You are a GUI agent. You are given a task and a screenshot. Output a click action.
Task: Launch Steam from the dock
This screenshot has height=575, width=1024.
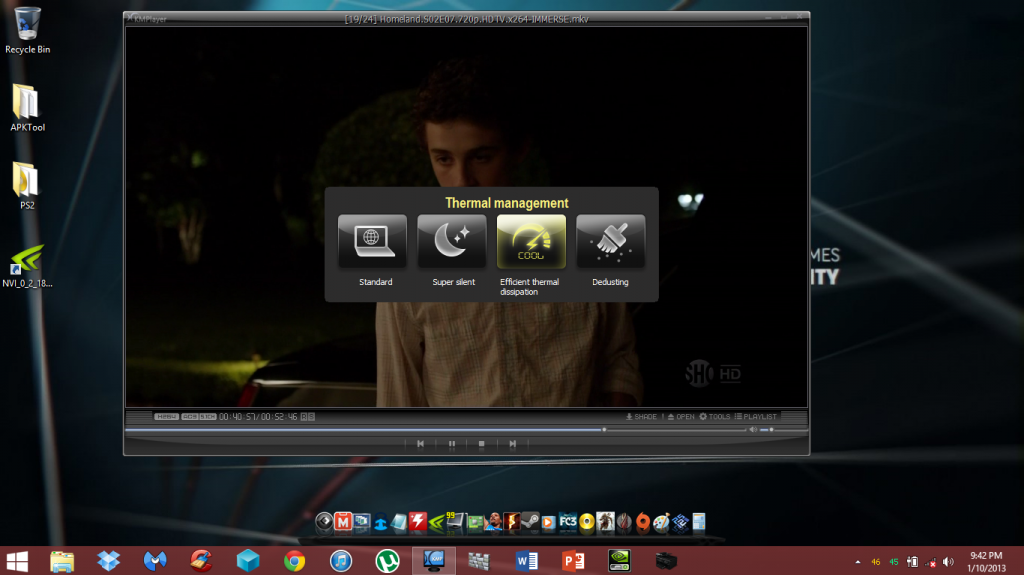pyautogui.click(x=530, y=521)
